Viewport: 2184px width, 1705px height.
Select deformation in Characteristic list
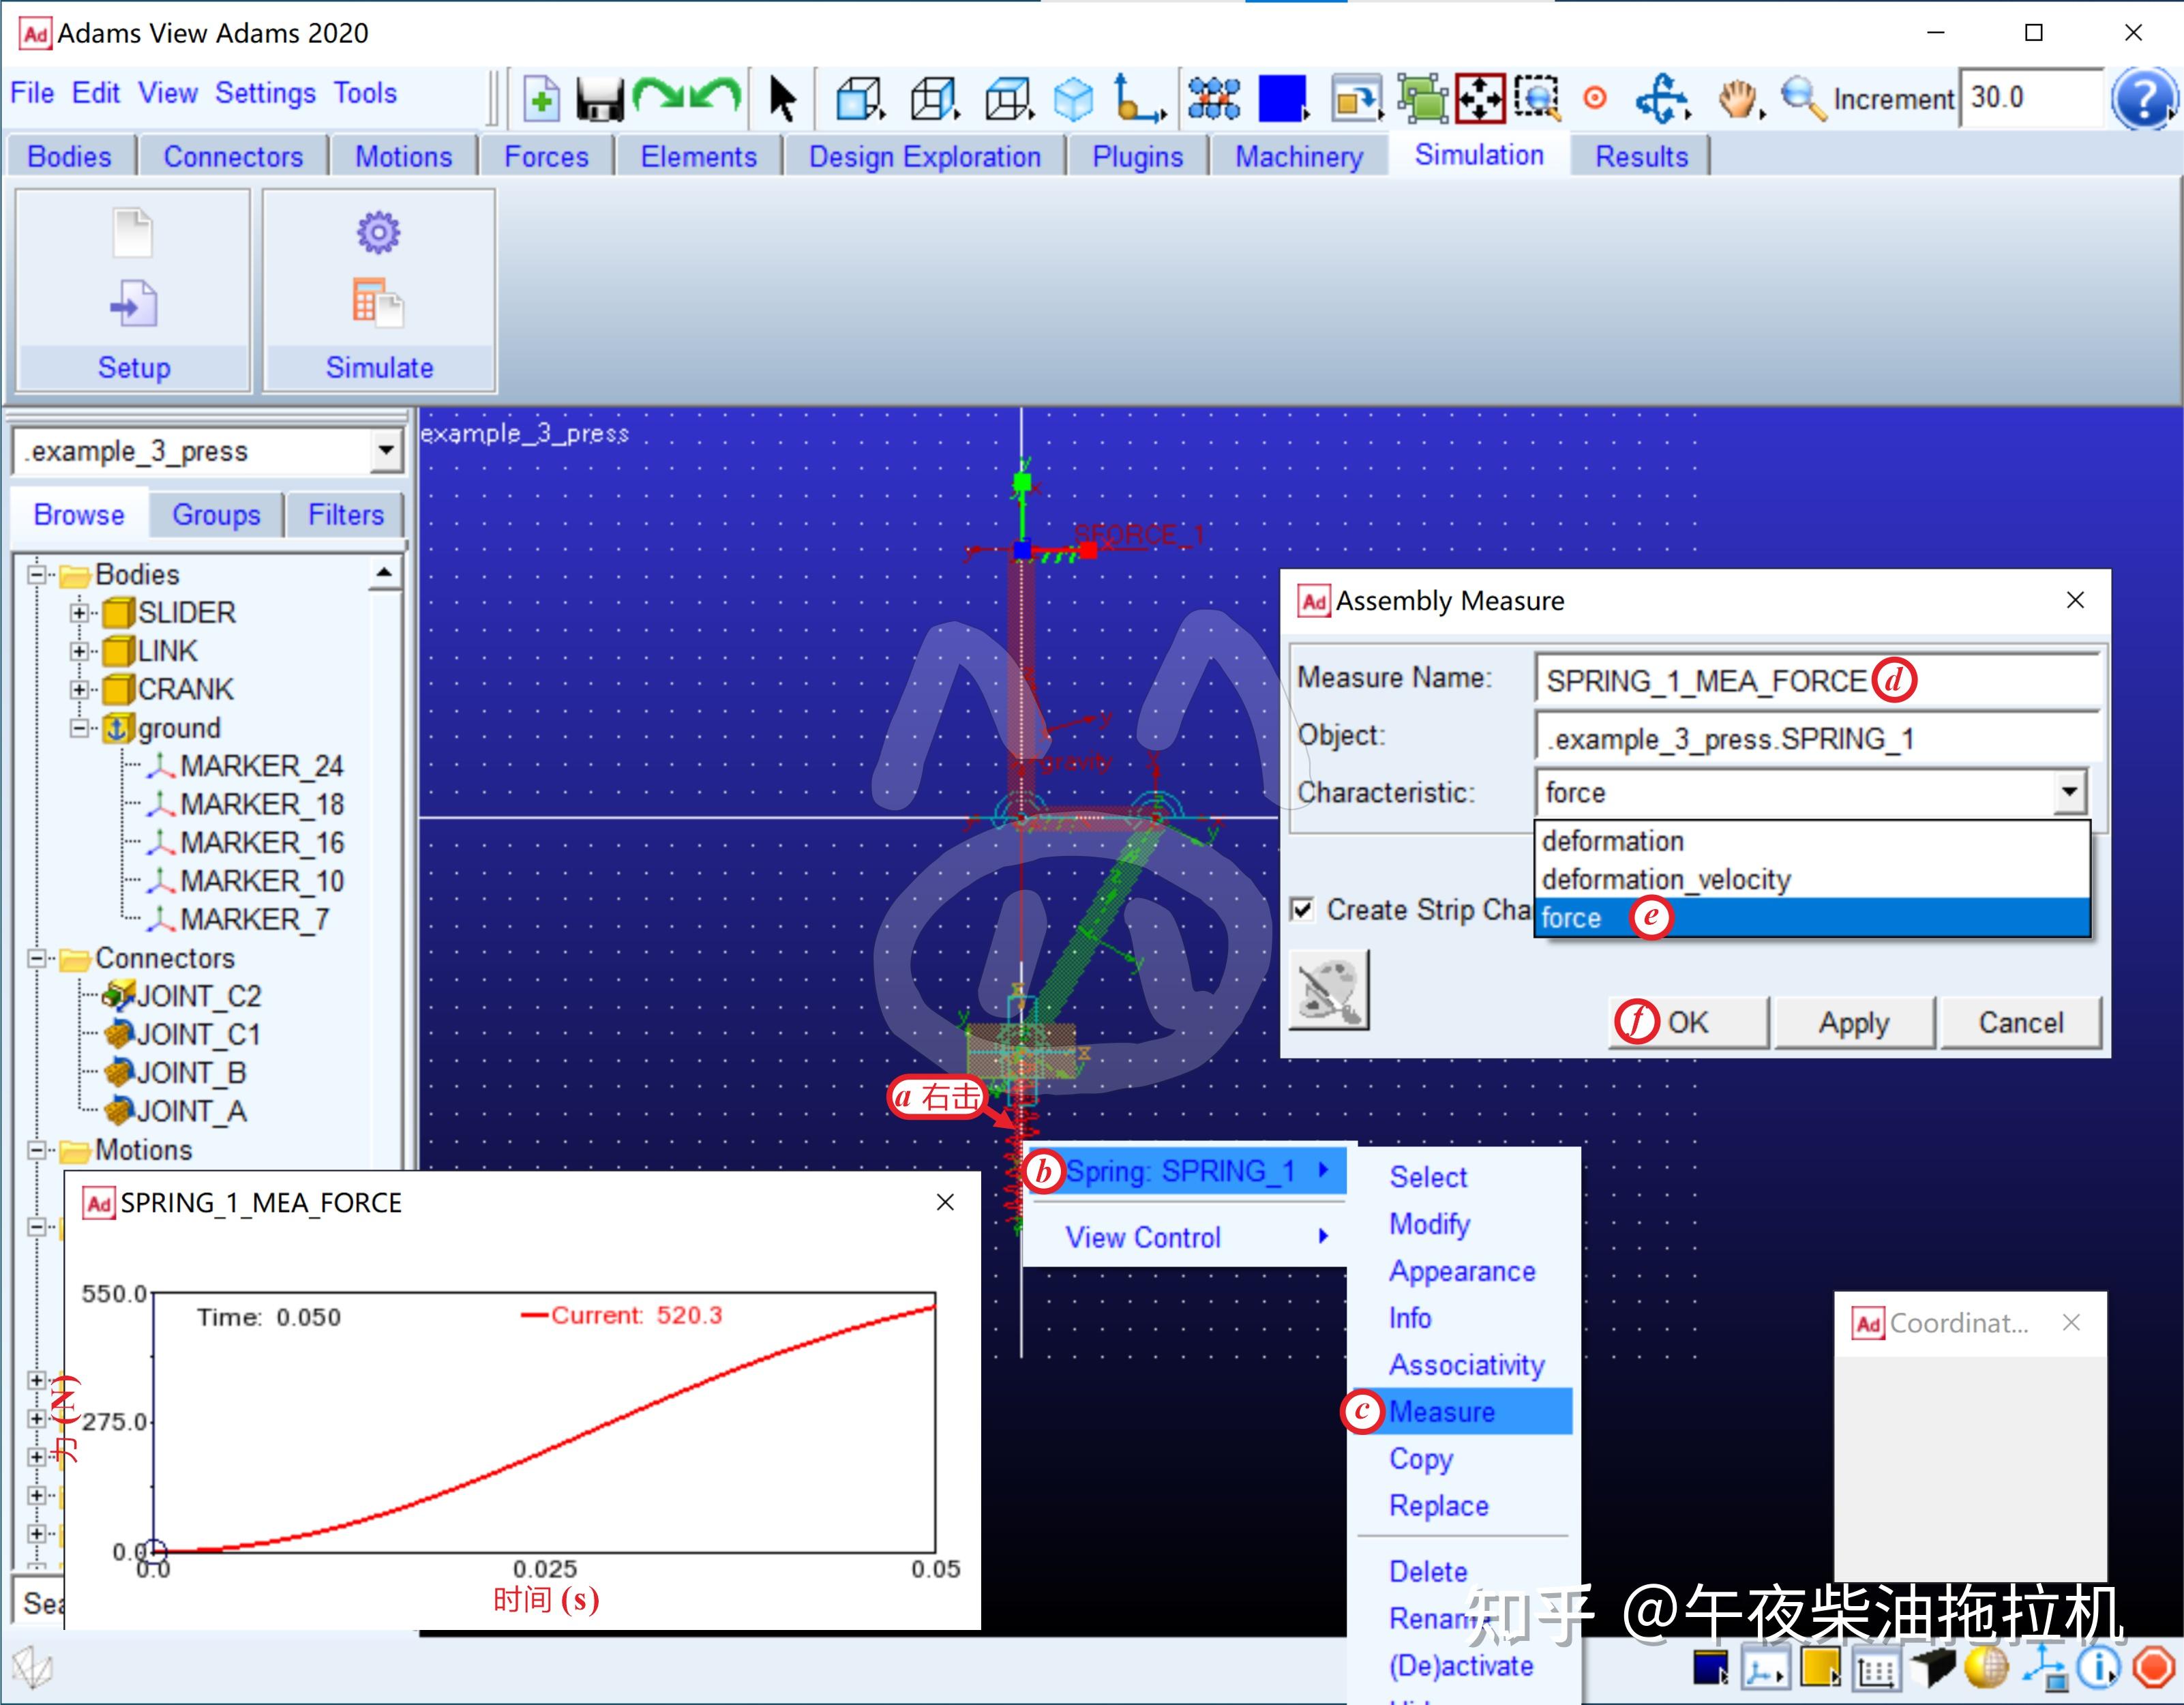(1812, 842)
